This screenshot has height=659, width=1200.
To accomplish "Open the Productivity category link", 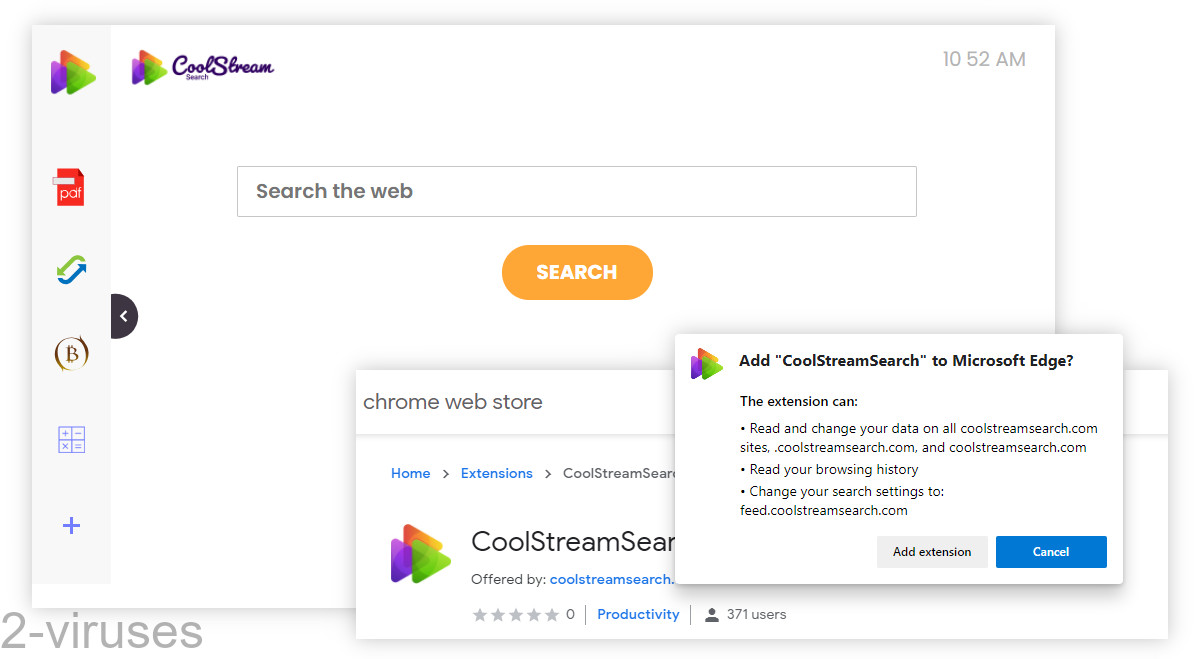I will click(638, 614).
